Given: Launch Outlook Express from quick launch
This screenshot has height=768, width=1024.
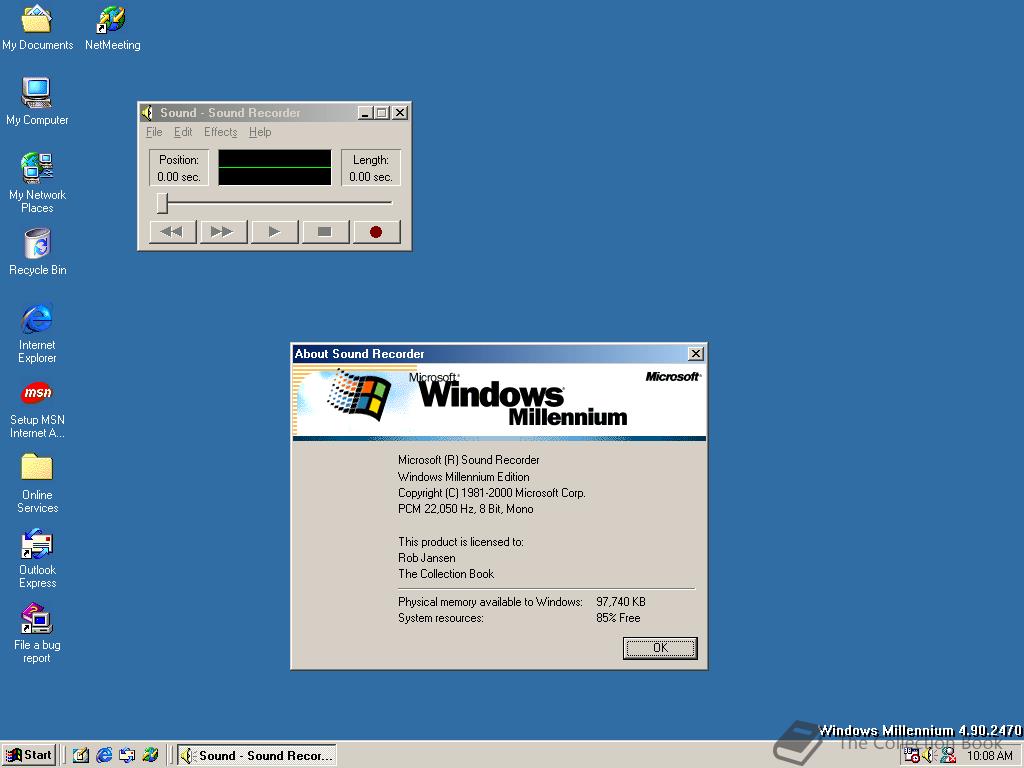Looking at the screenshot, I should click(127, 756).
